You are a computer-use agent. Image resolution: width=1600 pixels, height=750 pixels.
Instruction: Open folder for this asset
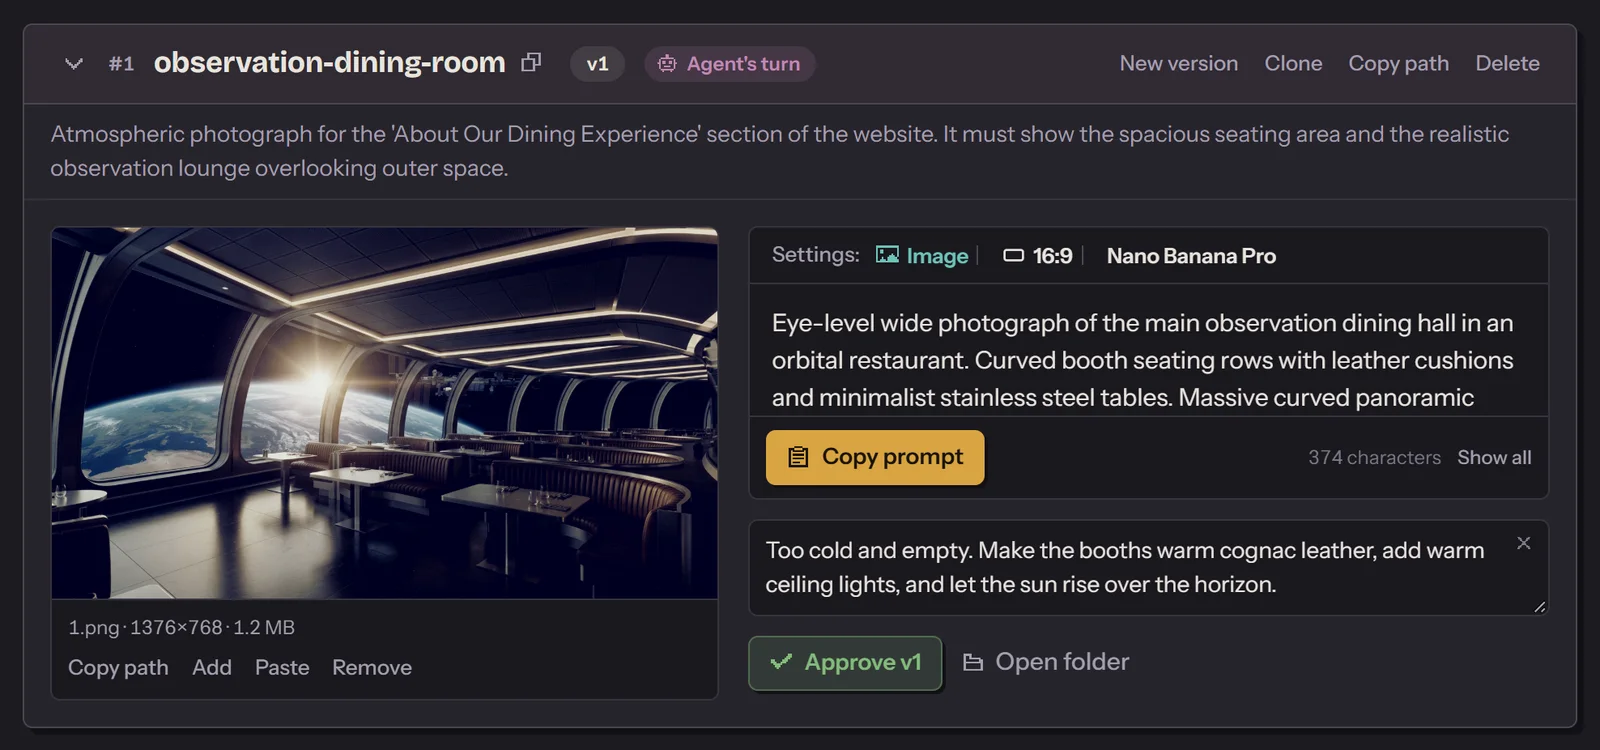click(x=1046, y=662)
